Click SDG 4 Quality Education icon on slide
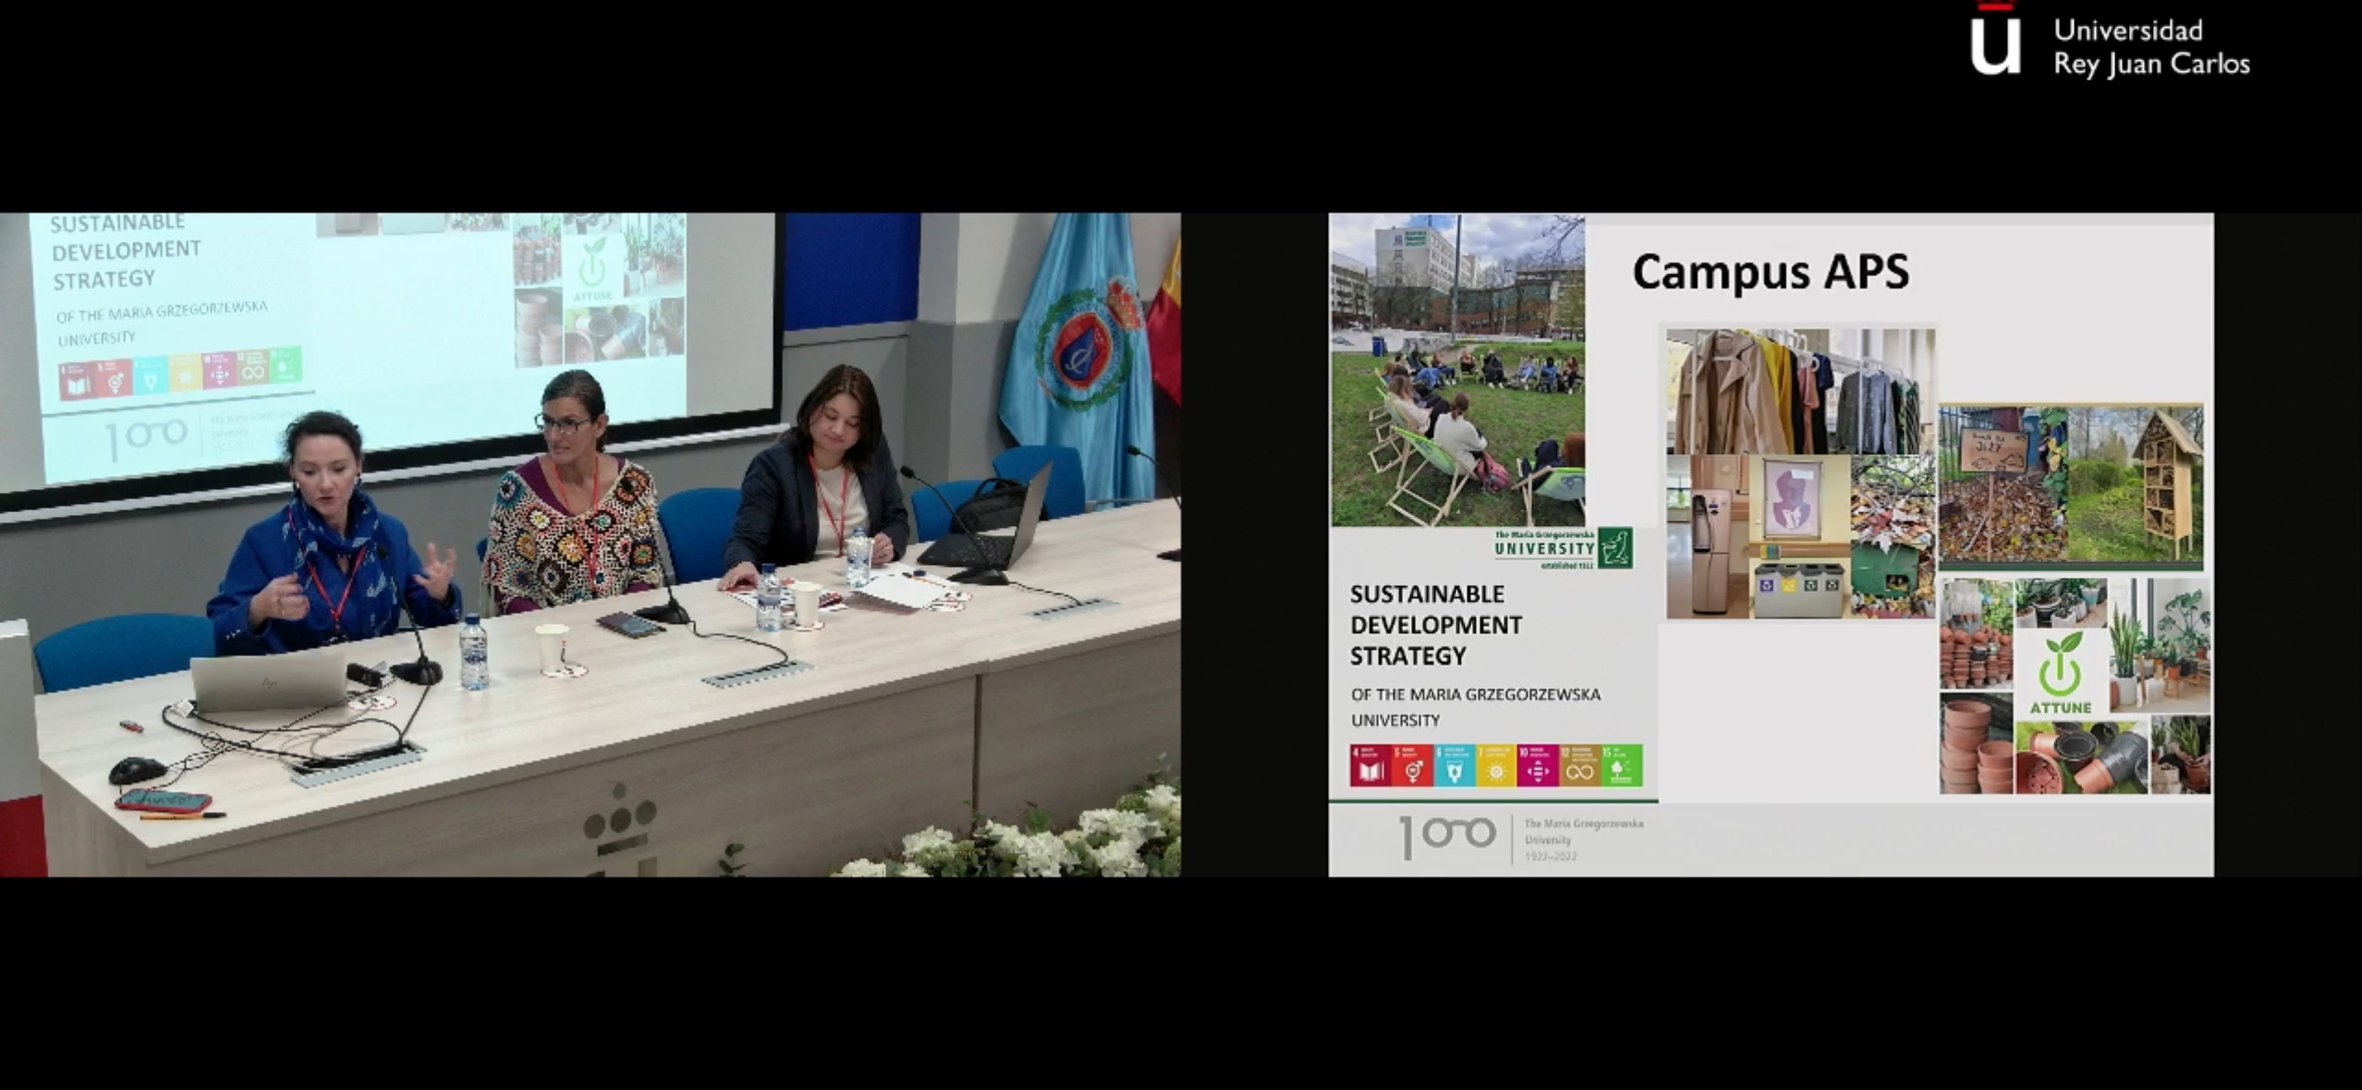Screen dimensions: 2362x1090 click(1369, 766)
